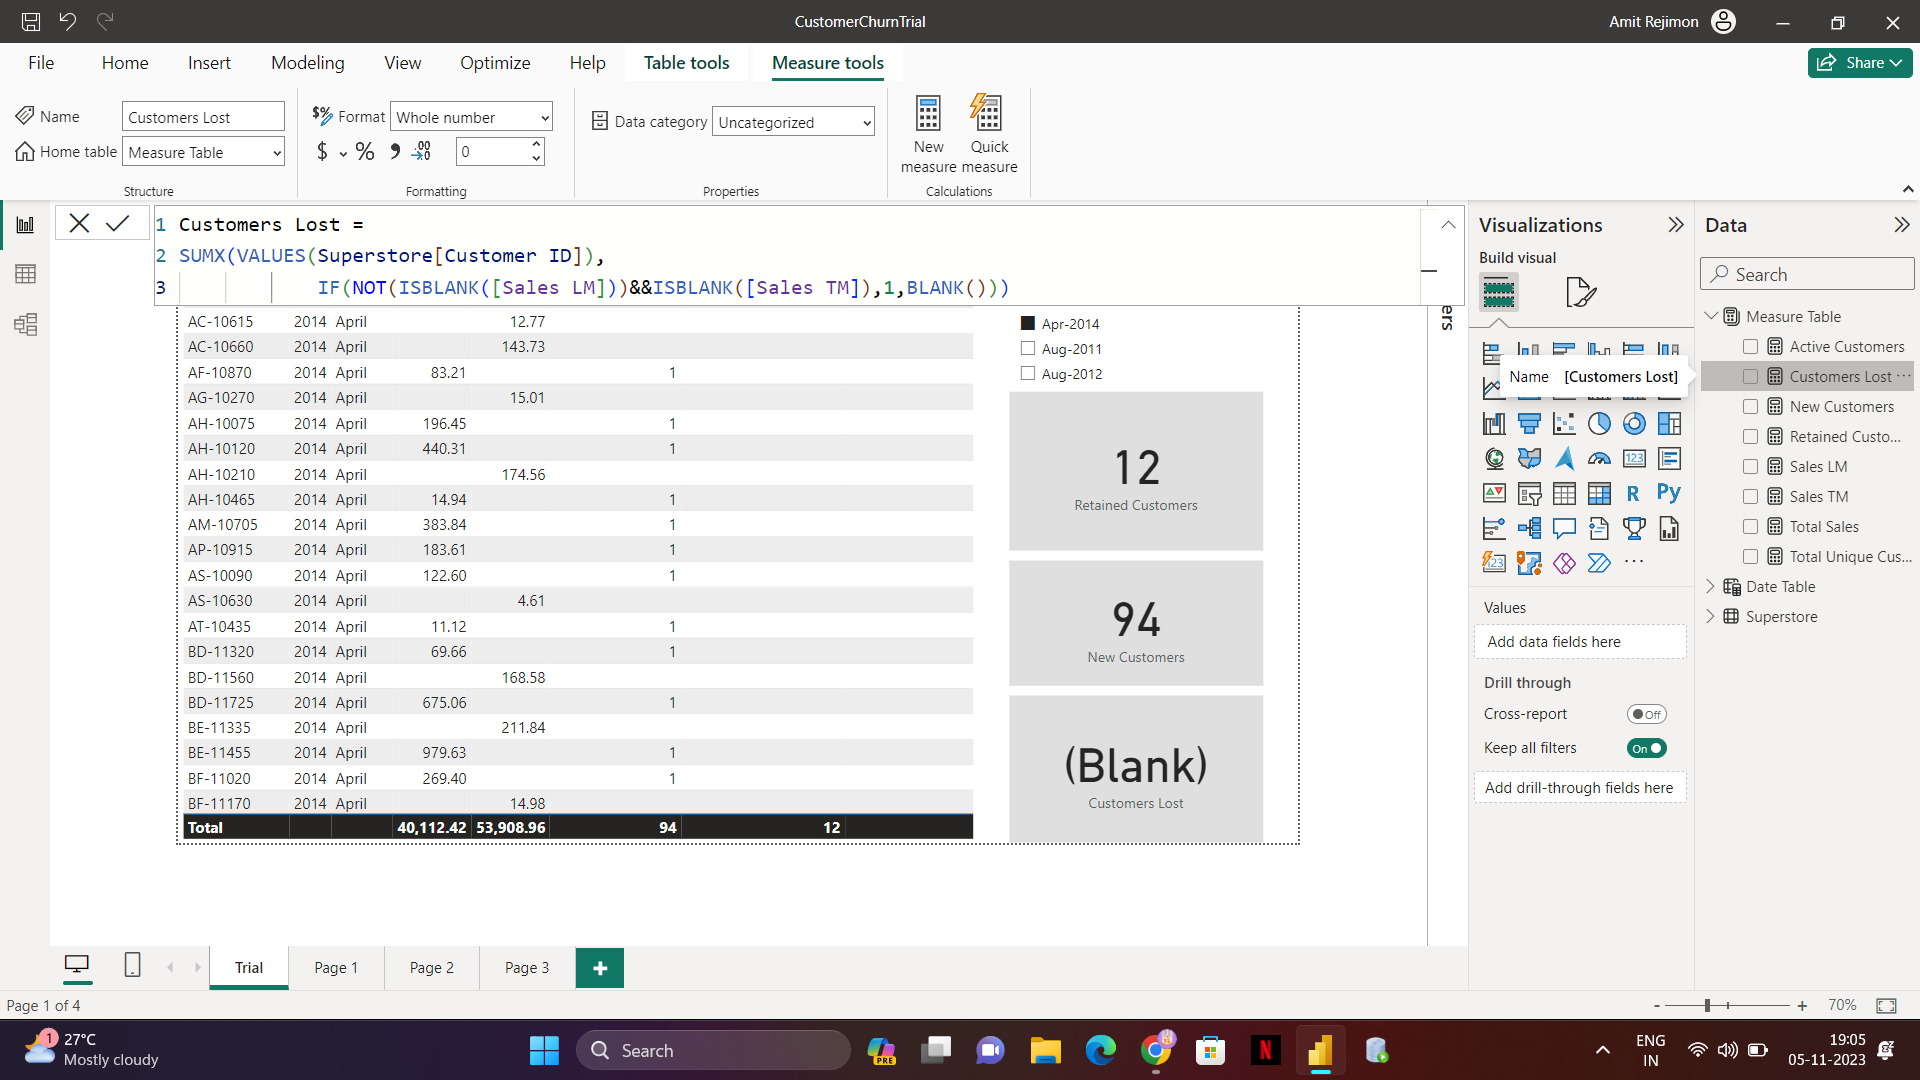Select the Decomposition tree visual
The image size is (1920, 1080).
pos(1529,528)
